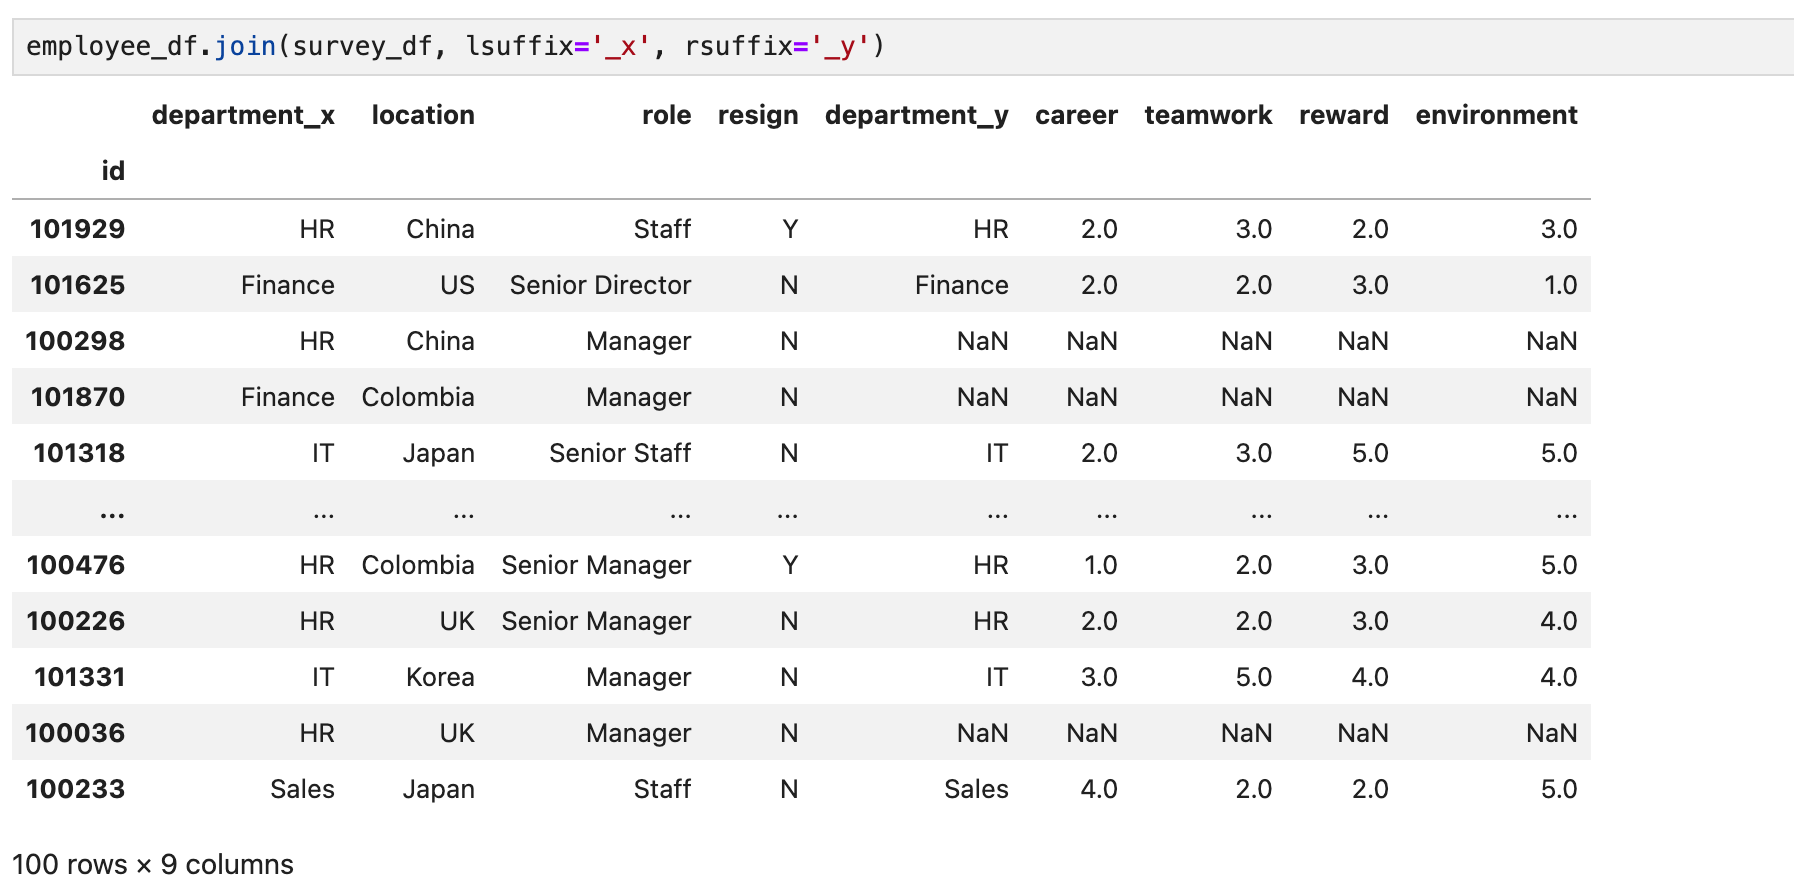
Task: Select row index 101625
Action: (x=78, y=285)
